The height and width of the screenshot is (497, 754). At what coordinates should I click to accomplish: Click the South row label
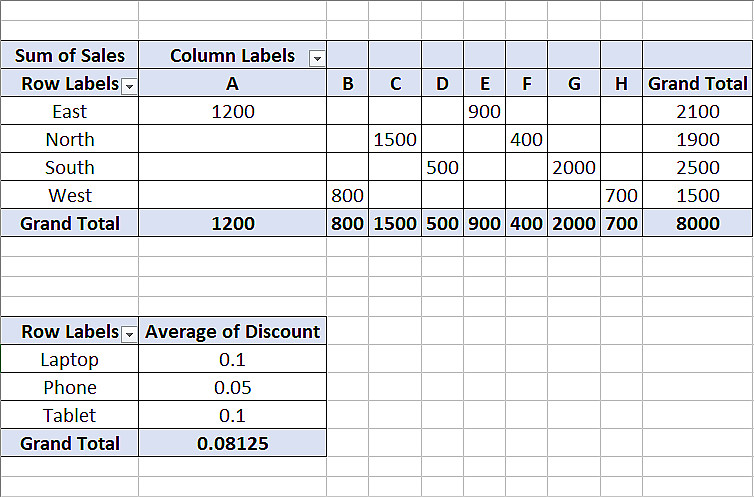(x=70, y=168)
